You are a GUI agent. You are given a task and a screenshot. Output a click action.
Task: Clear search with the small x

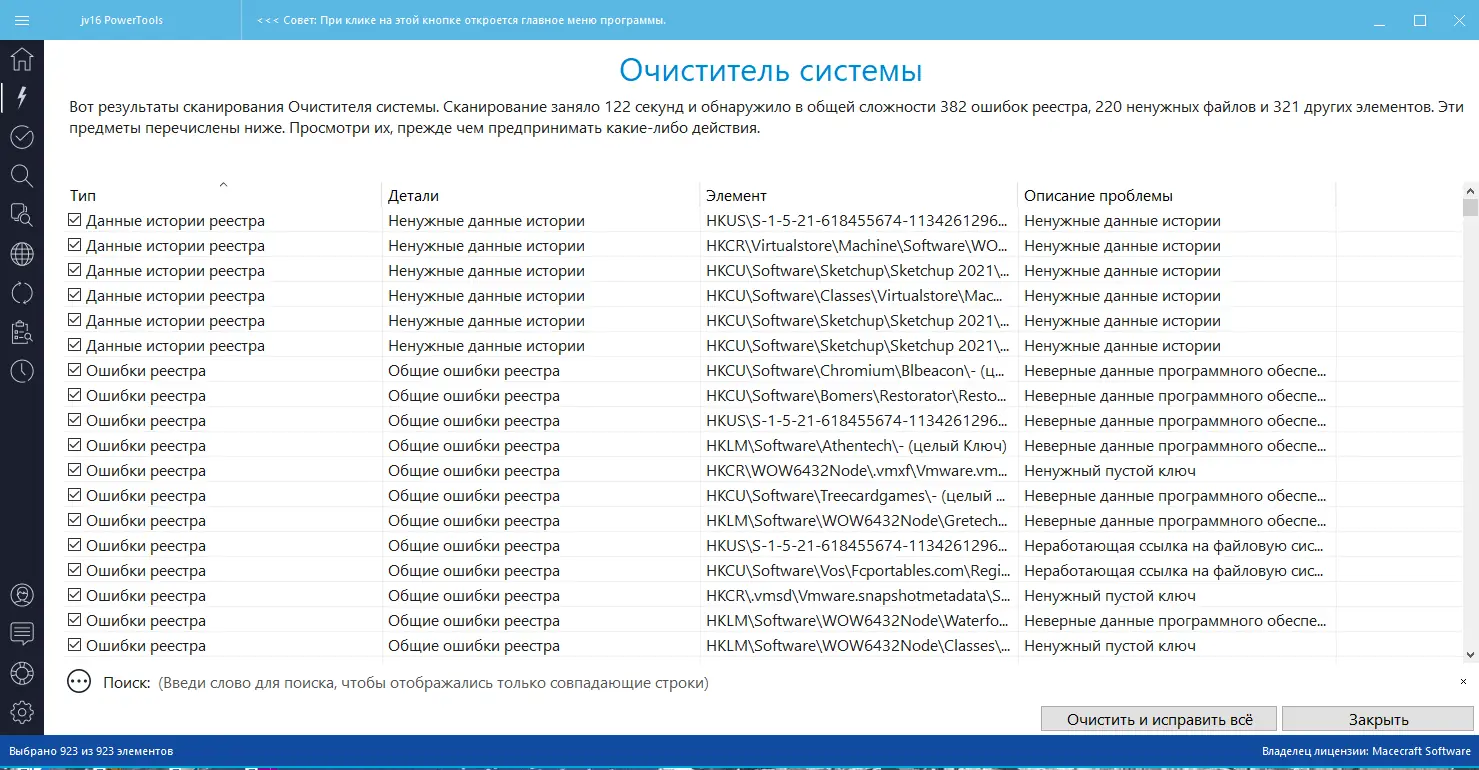point(1464,681)
